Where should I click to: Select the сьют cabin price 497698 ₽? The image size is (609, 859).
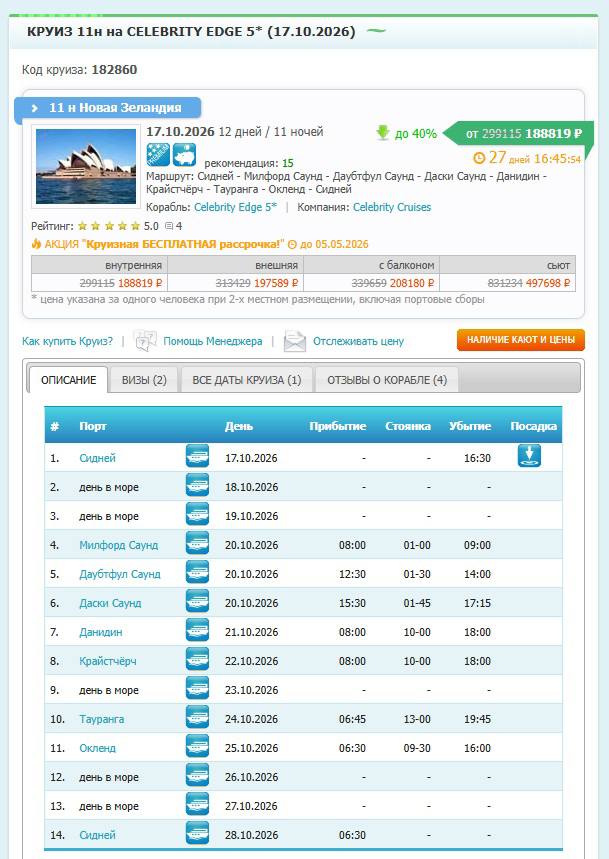pos(548,283)
